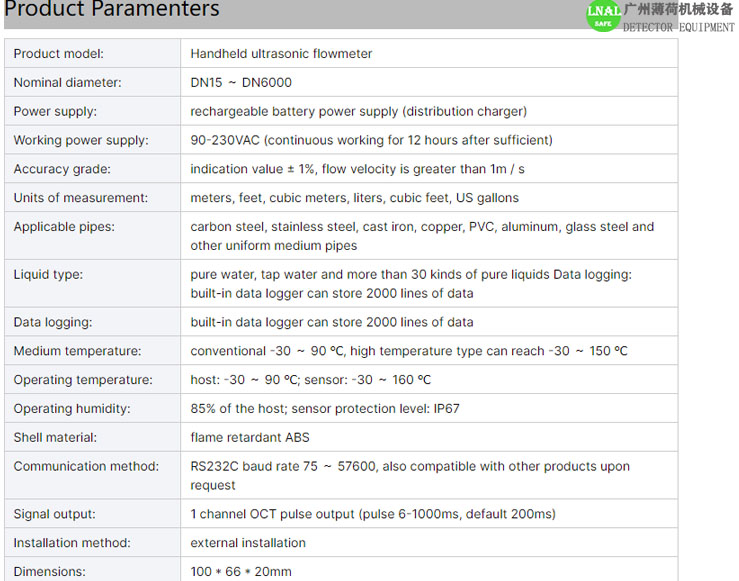Select the Operating temperature label

[x=83, y=380]
